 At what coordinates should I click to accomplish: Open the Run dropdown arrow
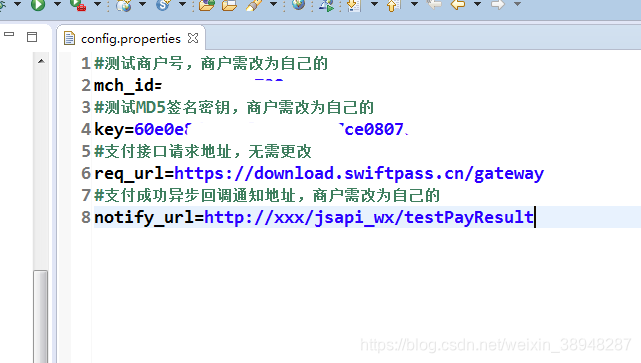(x=57, y=4)
